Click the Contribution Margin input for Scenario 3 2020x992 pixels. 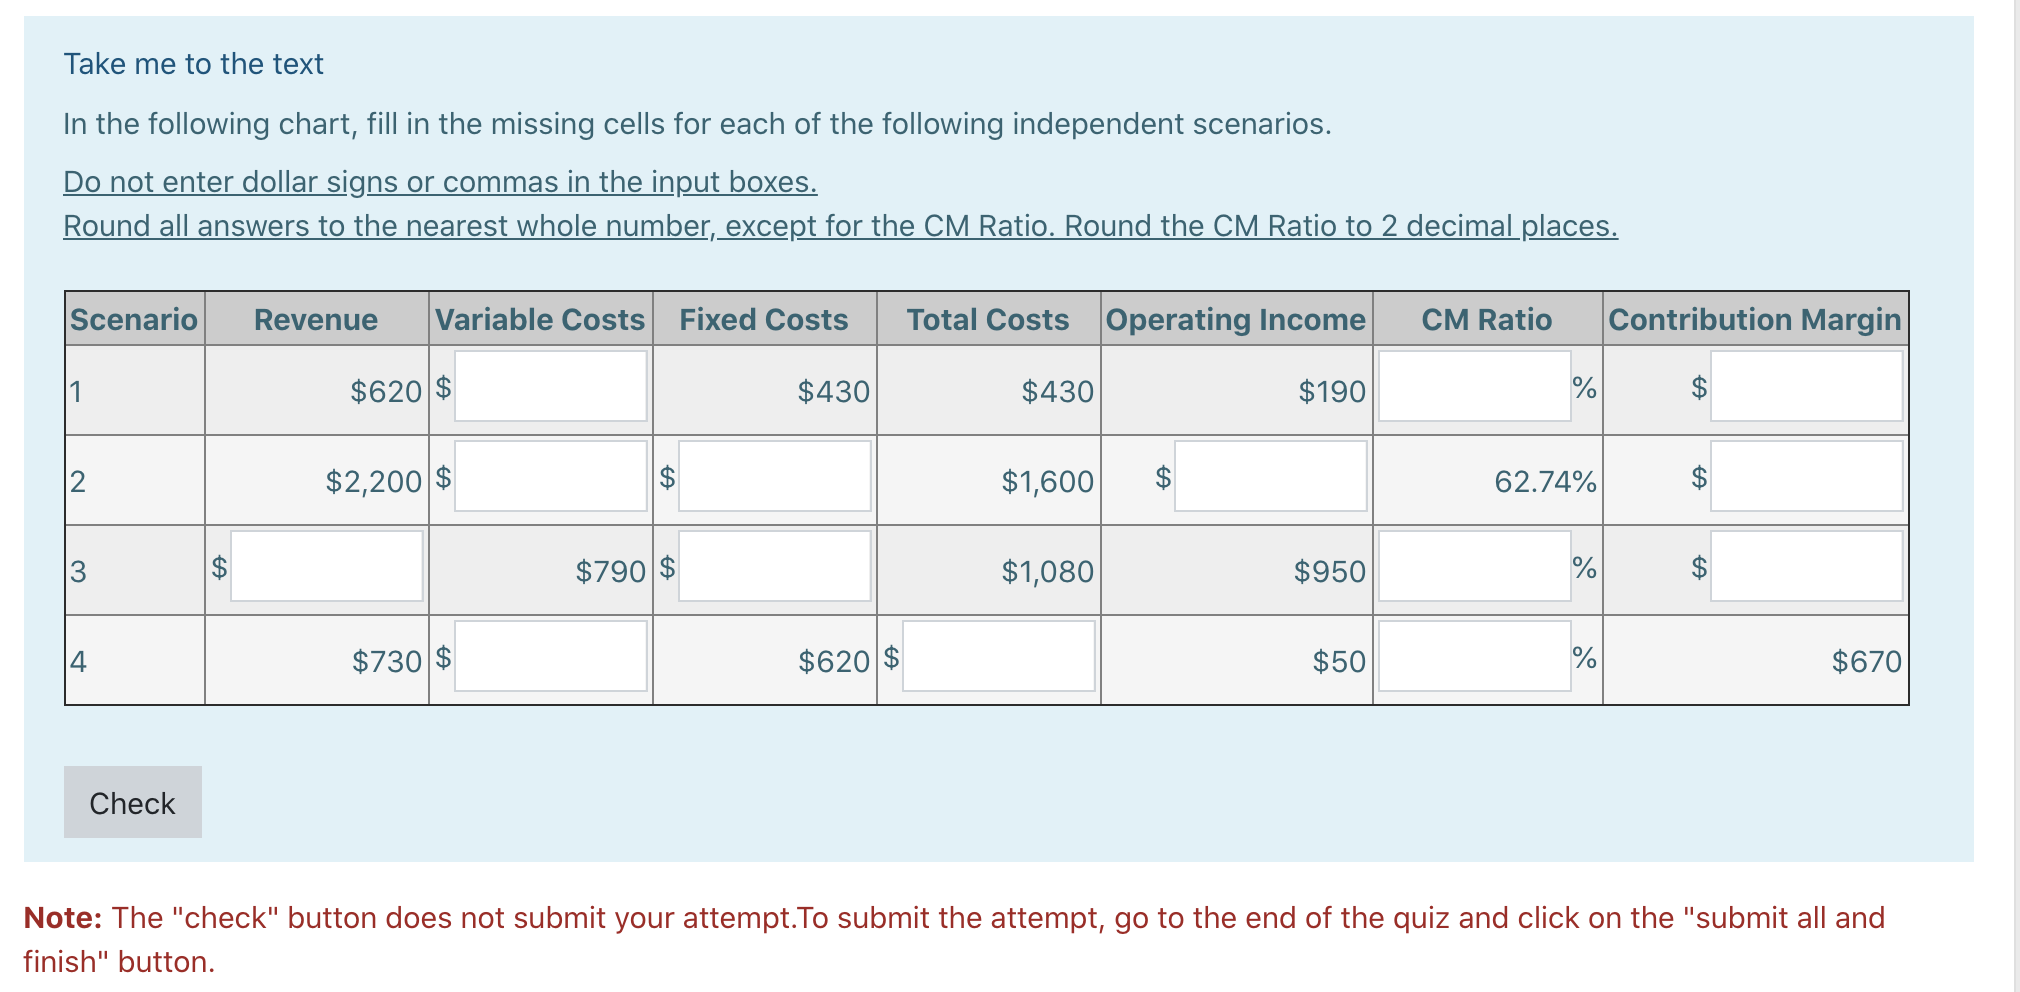coord(1805,568)
